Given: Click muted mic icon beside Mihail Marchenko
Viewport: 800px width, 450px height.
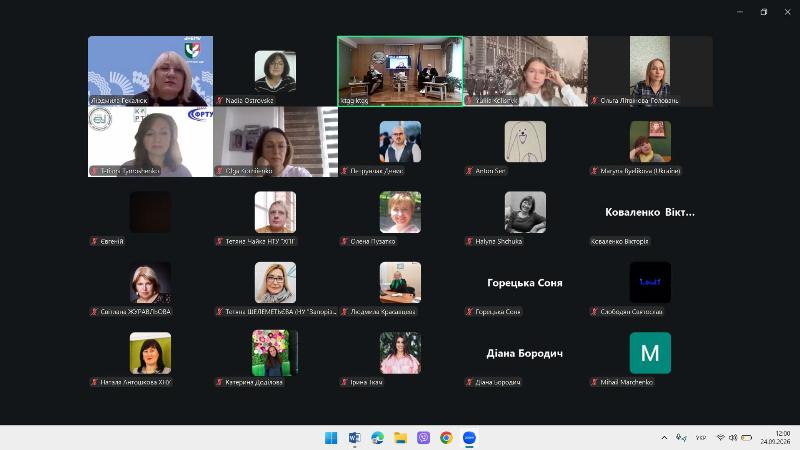Looking at the screenshot, I should (594, 382).
